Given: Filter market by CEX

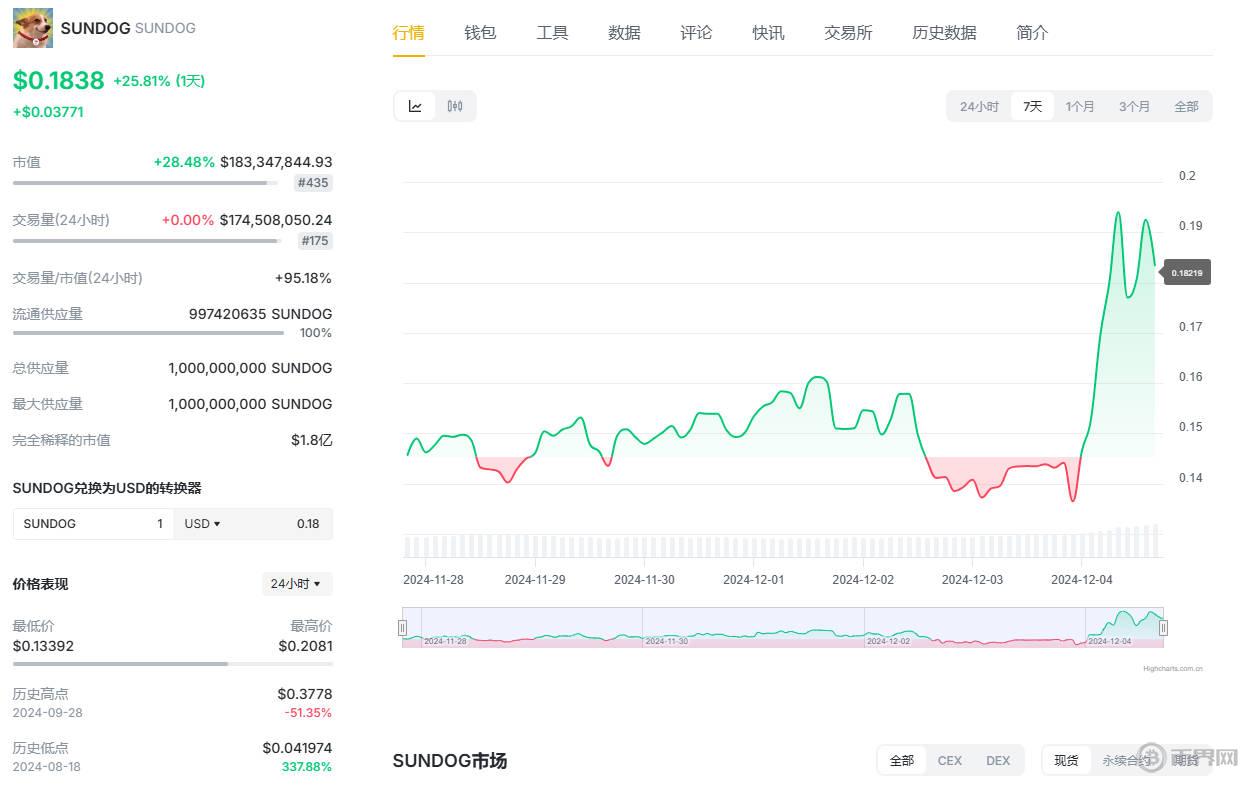Looking at the screenshot, I should point(949,761).
